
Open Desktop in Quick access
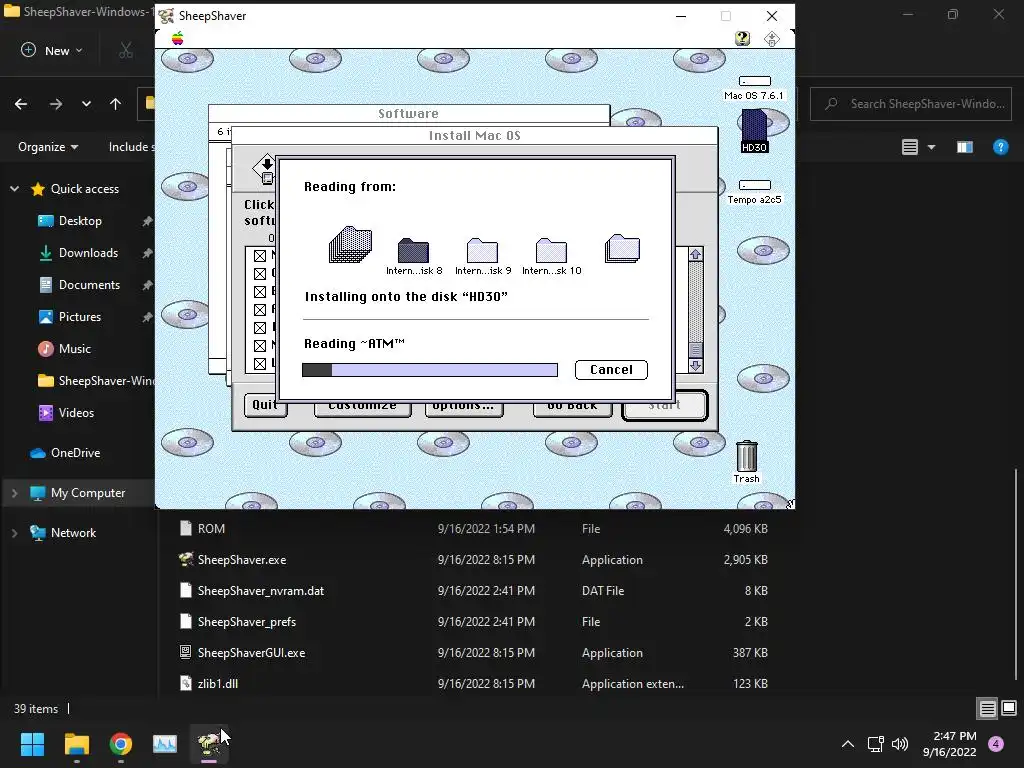tap(80, 221)
